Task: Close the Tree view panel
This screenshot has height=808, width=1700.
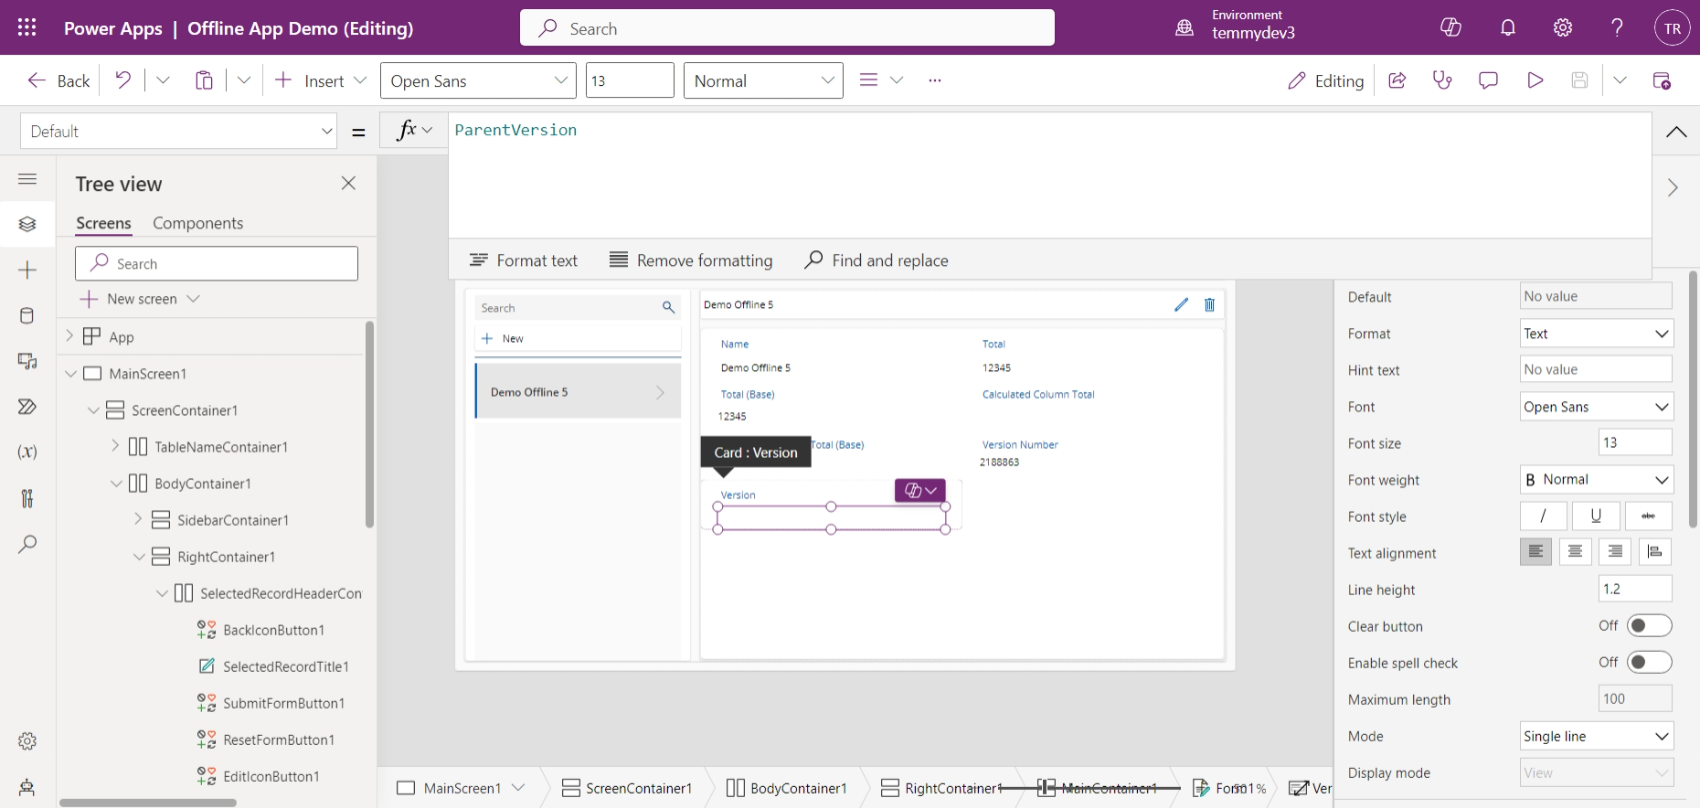Action: (348, 183)
